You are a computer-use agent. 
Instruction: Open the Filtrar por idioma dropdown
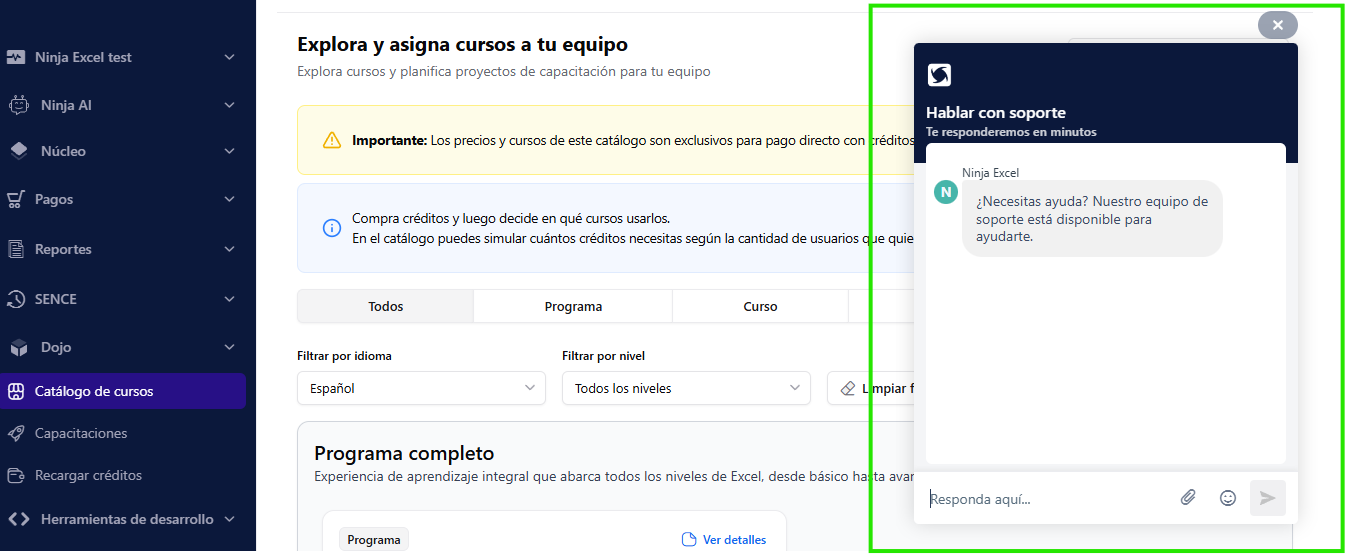point(421,388)
